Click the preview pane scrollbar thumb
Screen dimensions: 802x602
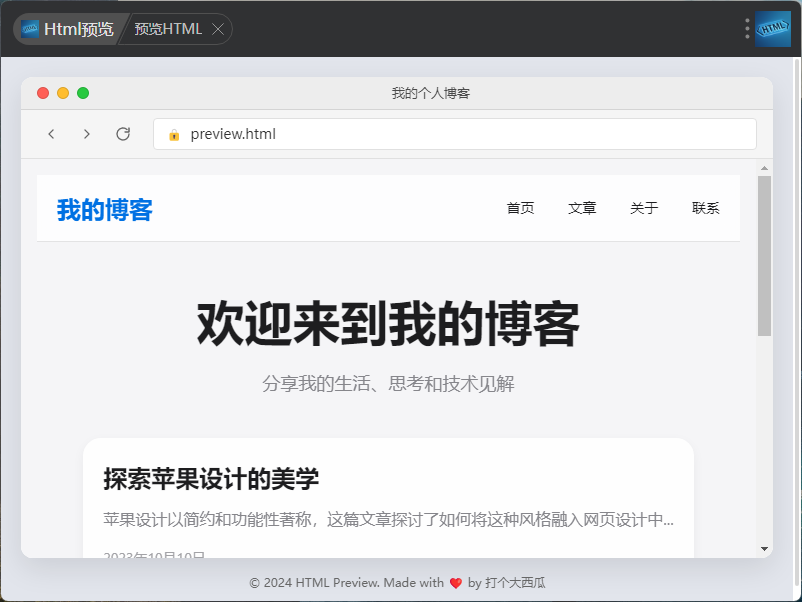point(764,256)
